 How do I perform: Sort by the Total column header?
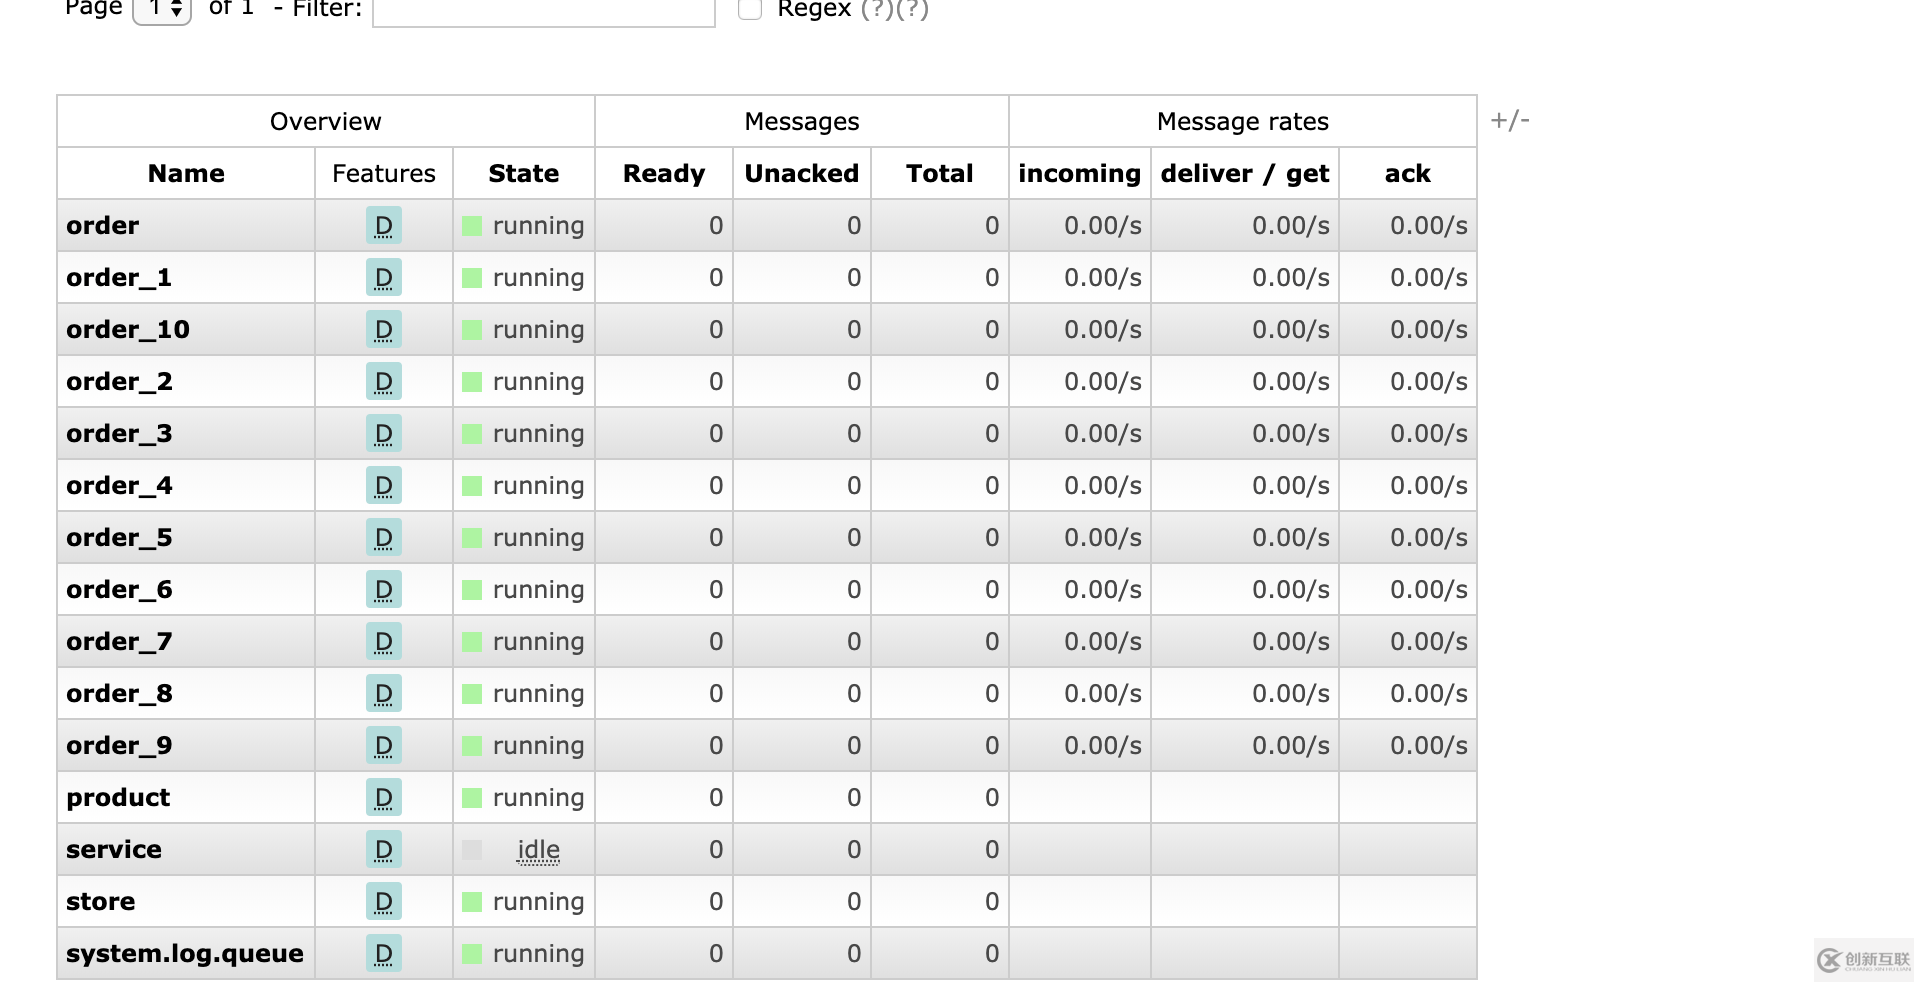940,173
